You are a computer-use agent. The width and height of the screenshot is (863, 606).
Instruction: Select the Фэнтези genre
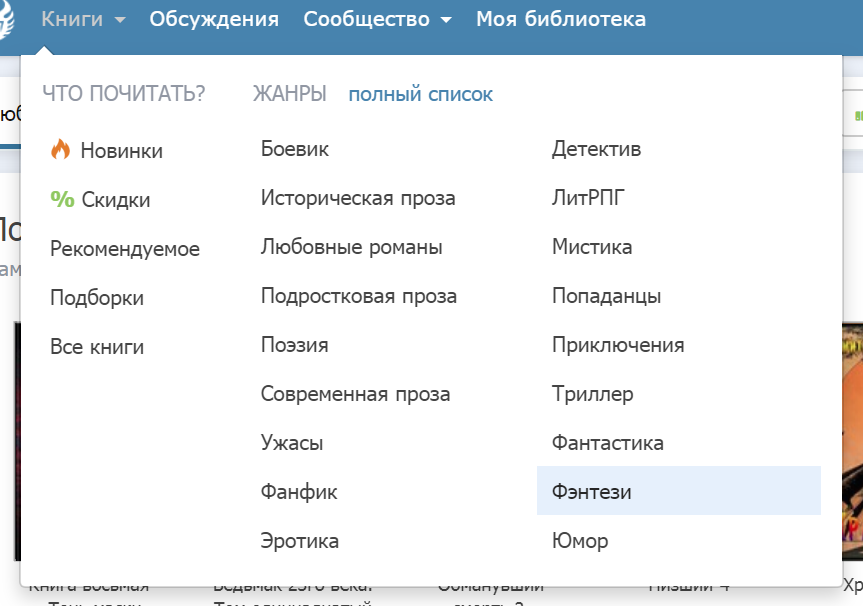pos(592,492)
